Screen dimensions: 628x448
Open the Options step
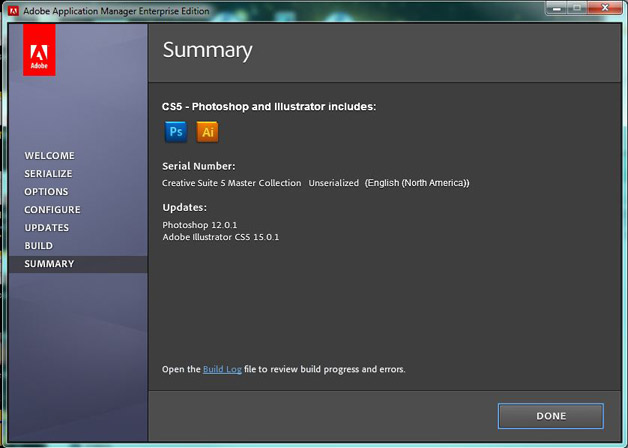pos(46,192)
